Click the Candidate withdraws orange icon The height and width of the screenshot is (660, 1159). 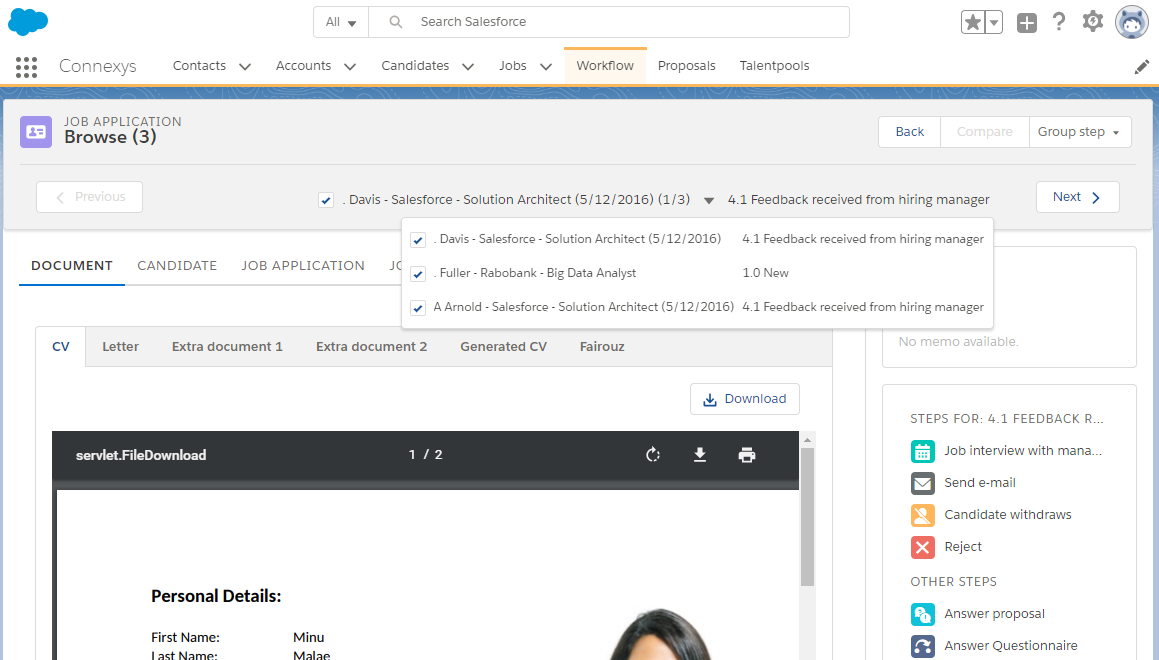tap(922, 515)
